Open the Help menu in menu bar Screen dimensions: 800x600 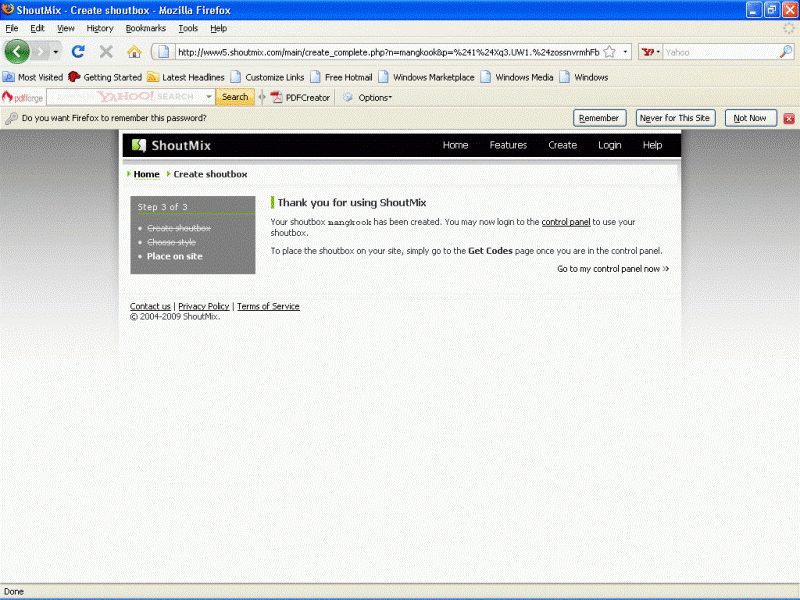[x=218, y=28]
